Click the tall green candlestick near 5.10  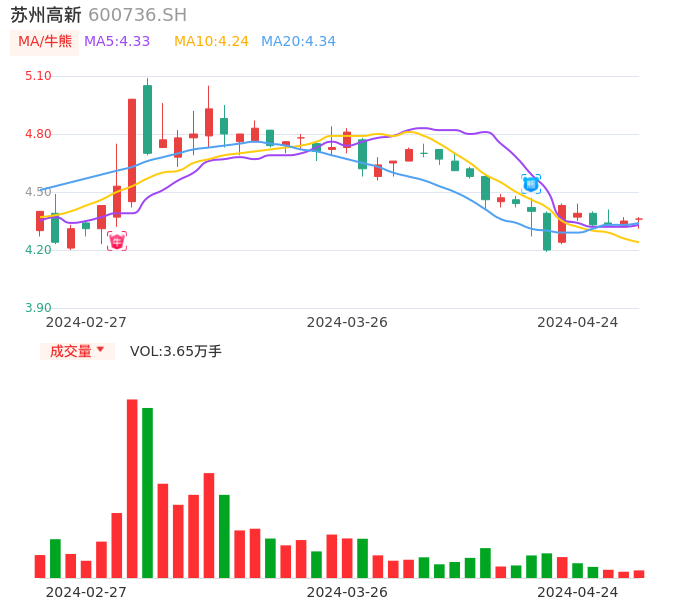click(147, 119)
